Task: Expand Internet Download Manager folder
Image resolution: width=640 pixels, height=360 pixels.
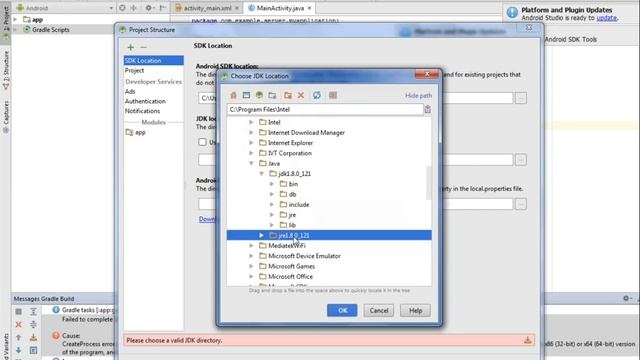Action: [251, 132]
